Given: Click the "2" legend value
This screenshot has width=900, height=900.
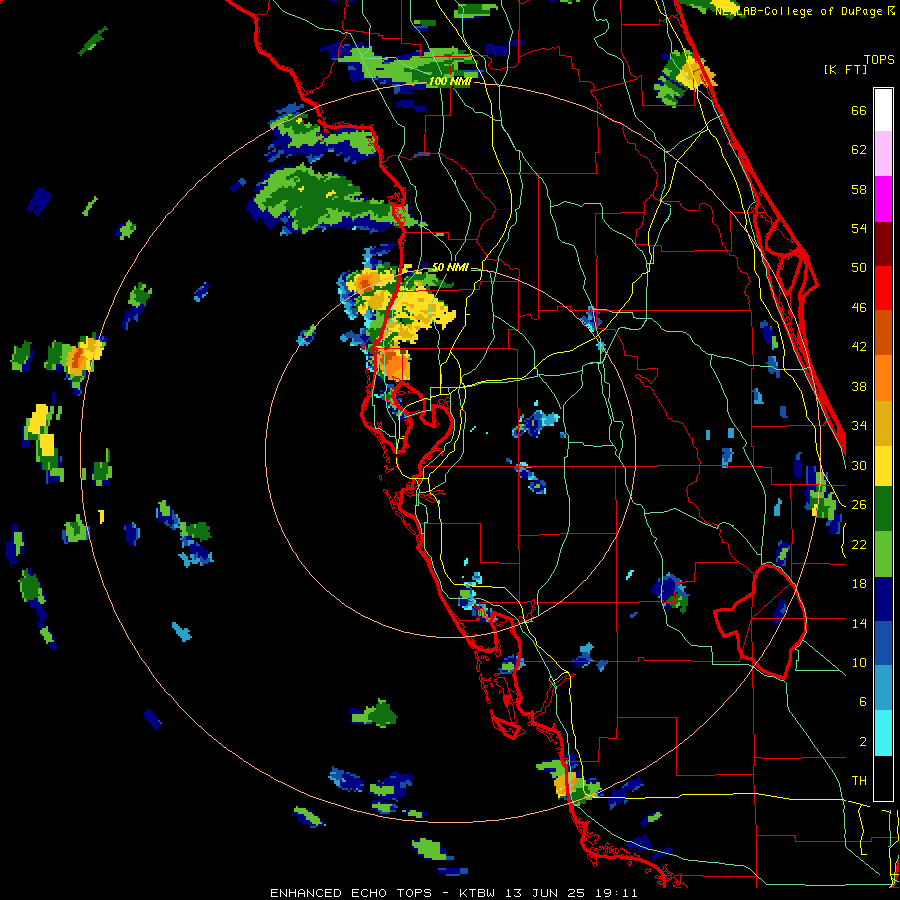Looking at the screenshot, I should [863, 742].
